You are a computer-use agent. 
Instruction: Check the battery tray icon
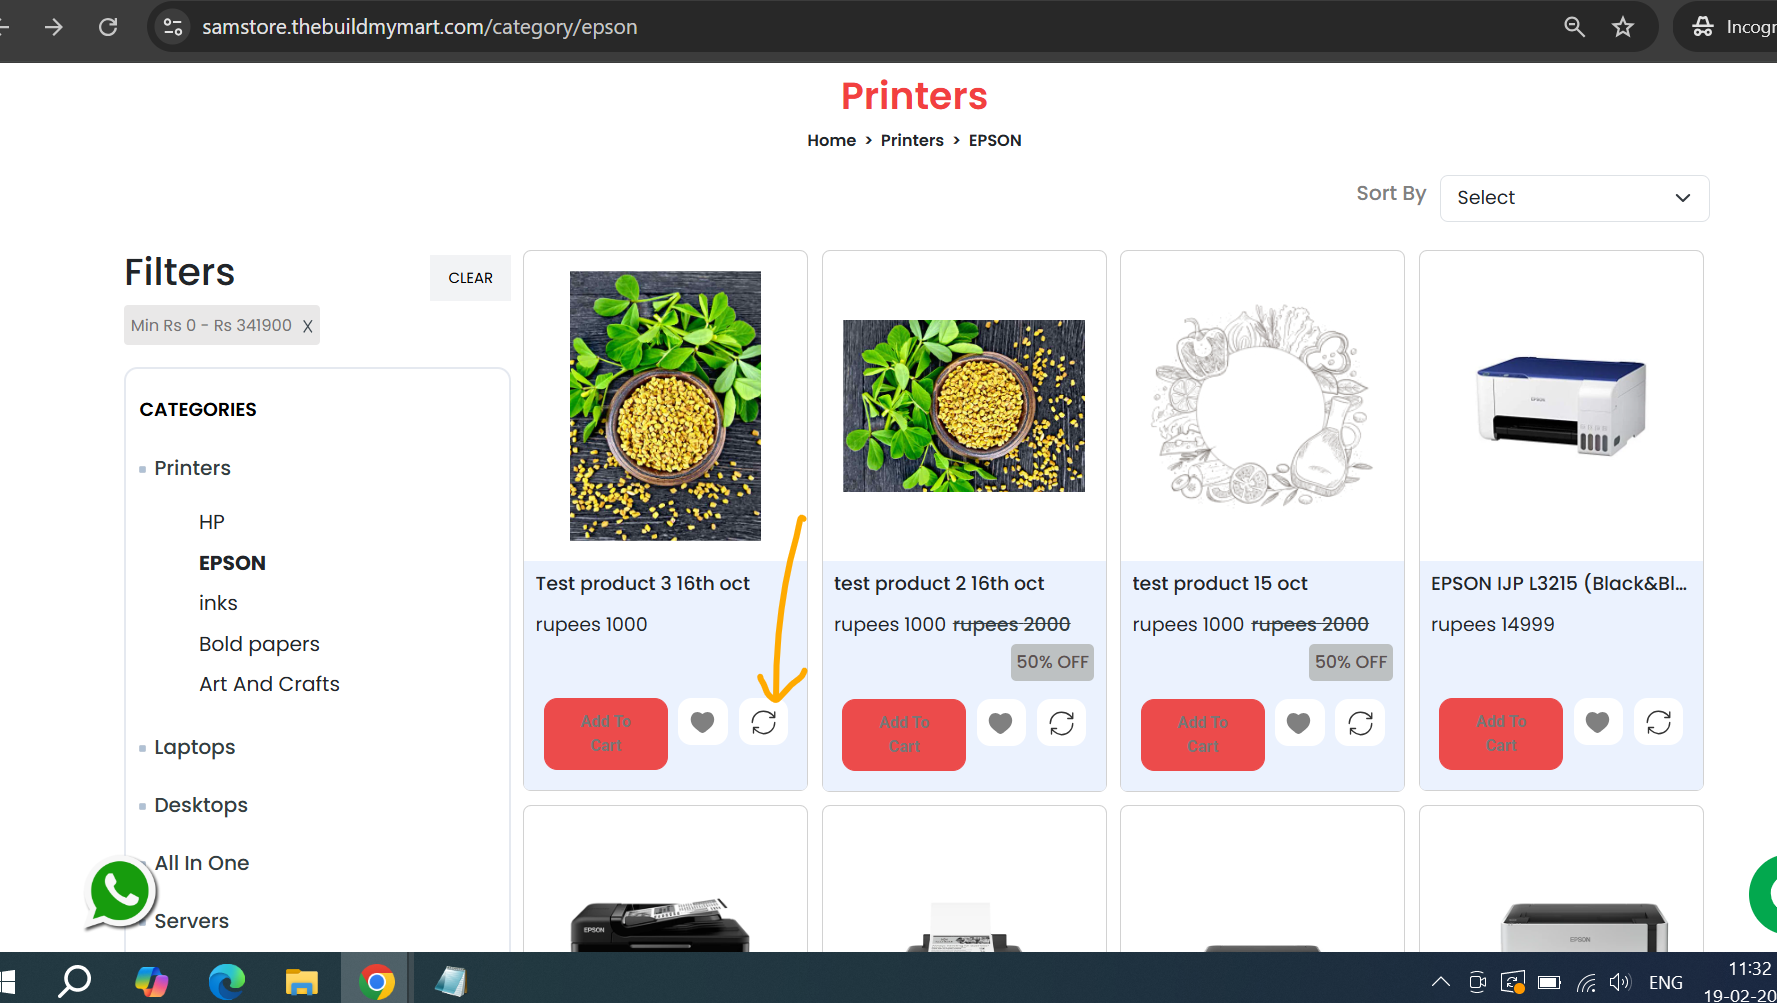tap(1549, 982)
